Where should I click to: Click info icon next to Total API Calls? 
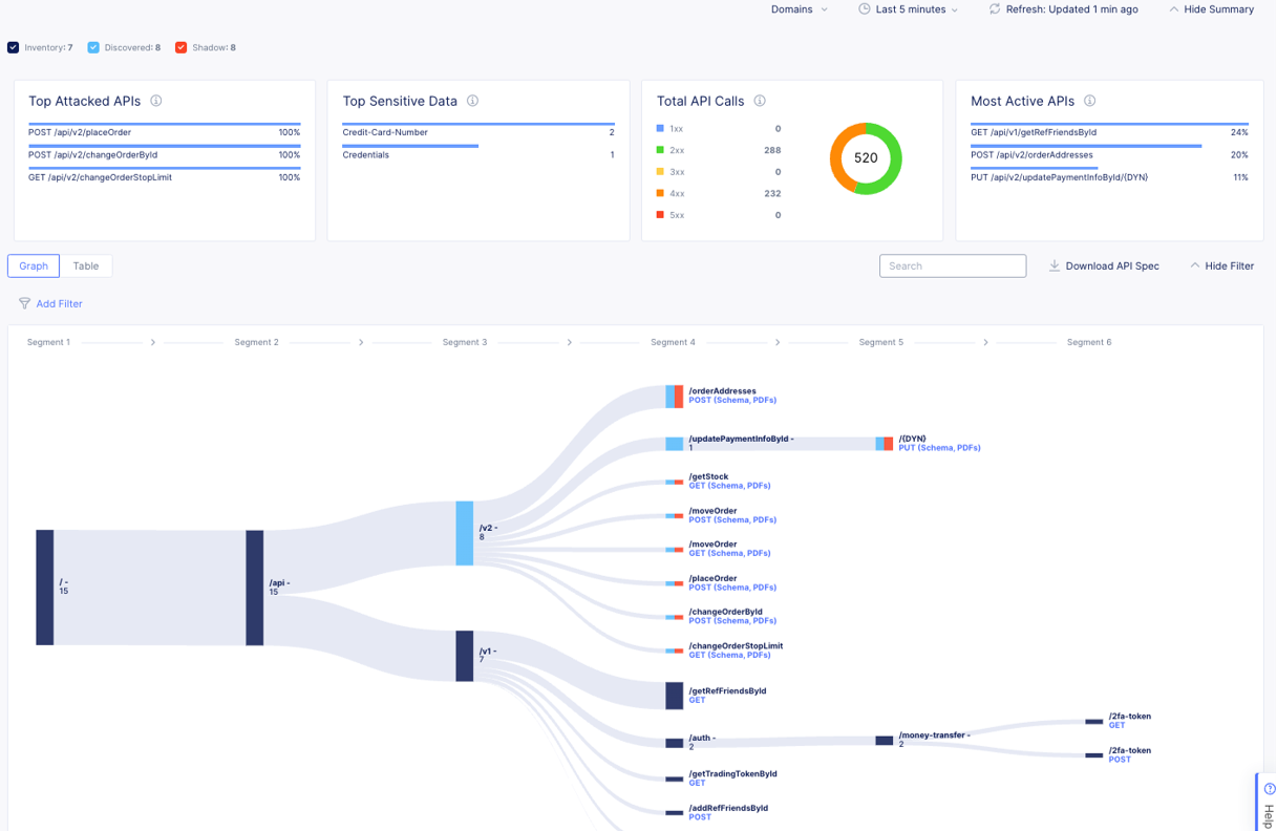[759, 101]
